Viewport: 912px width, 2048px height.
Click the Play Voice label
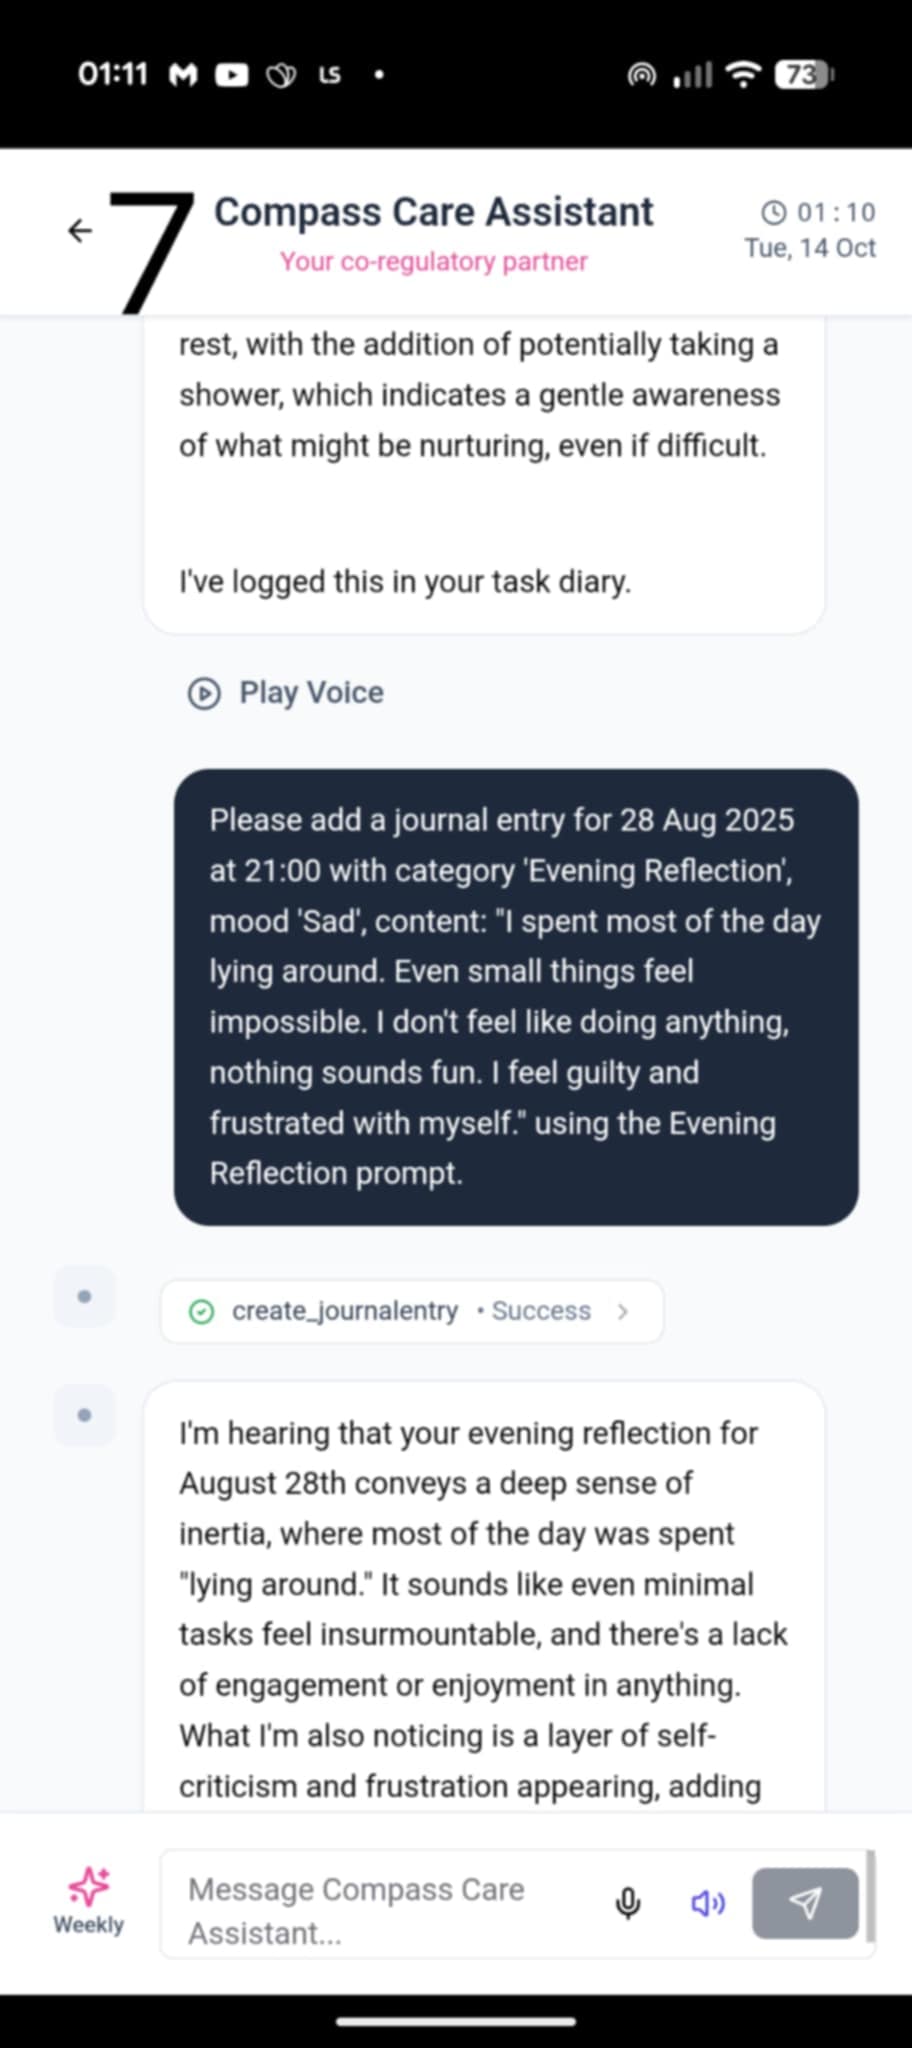point(311,693)
